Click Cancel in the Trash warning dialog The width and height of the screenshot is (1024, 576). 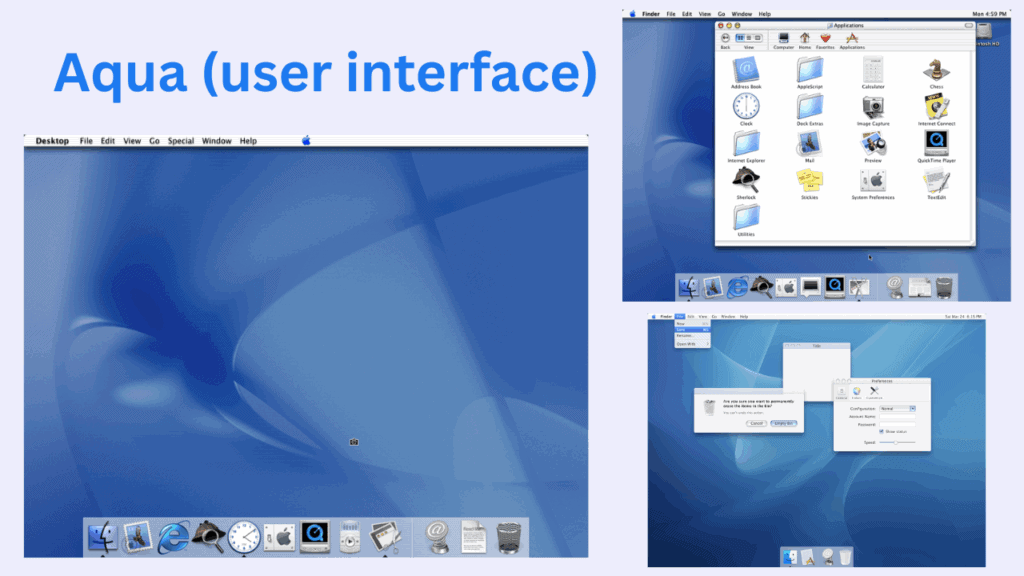click(756, 423)
